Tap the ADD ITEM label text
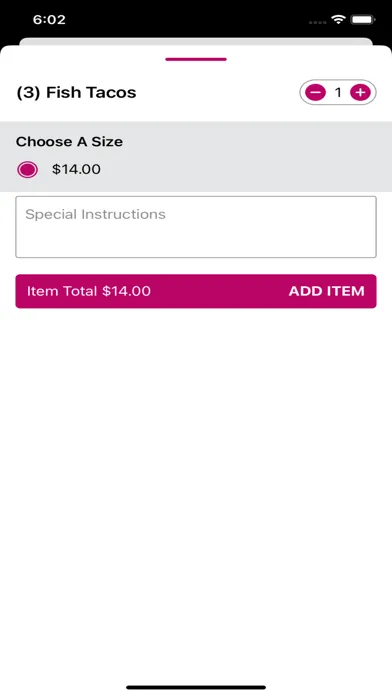The image size is (392, 696). pos(327,291)
